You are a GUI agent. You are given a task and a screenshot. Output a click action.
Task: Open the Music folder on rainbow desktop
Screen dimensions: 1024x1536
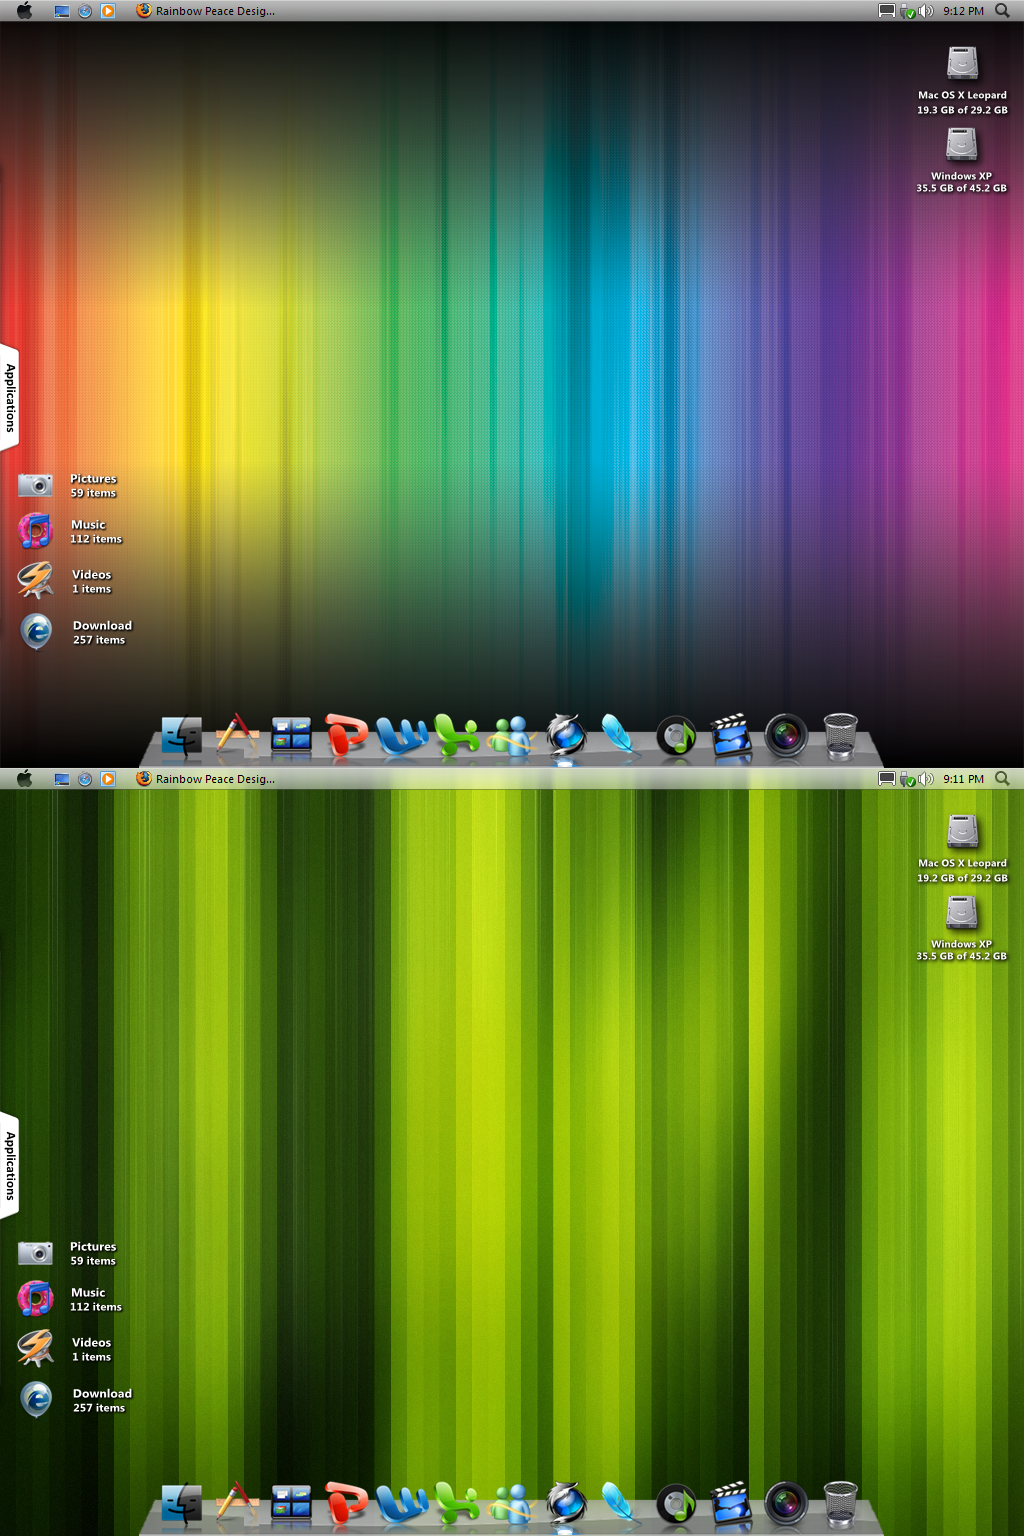[36, 531]
